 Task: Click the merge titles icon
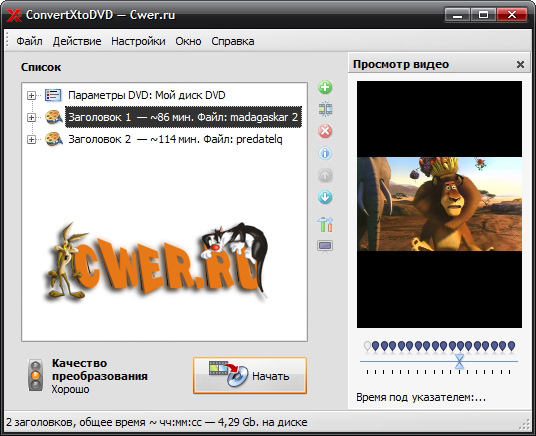(325, 109)
